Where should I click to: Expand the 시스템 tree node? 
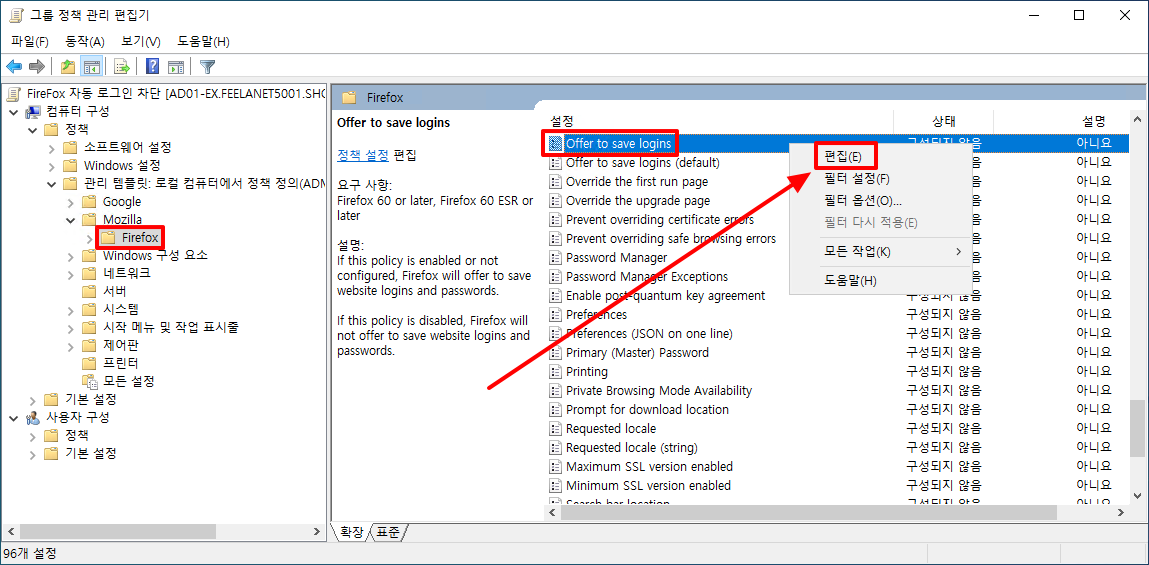[70, 309]
